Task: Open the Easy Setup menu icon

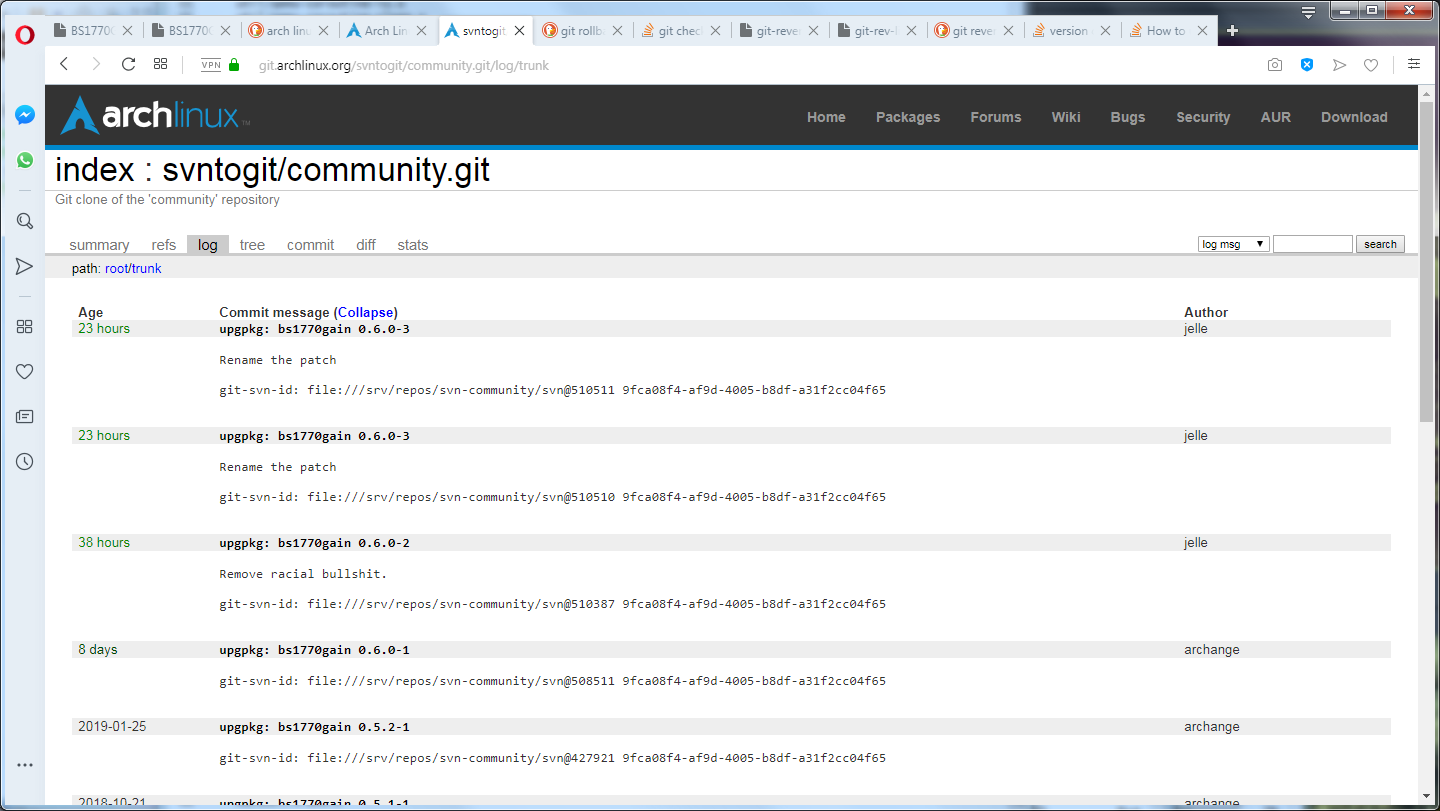Action: (1413, 64)
